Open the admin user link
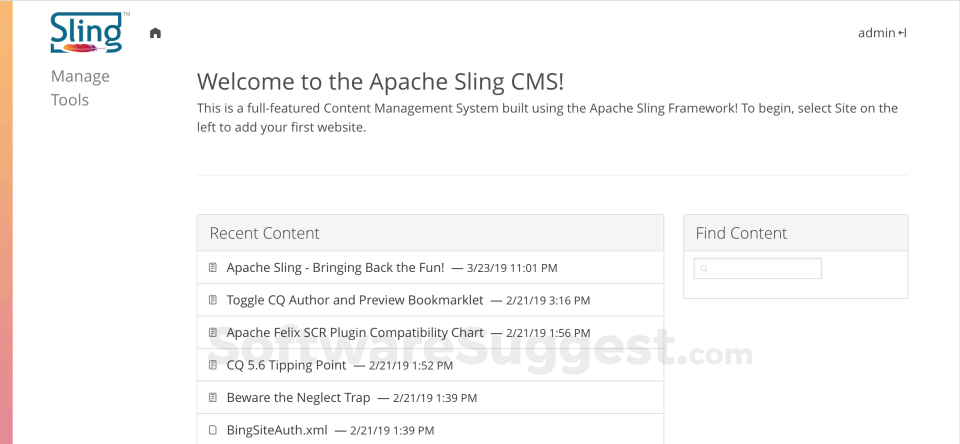 click(876, 33)
